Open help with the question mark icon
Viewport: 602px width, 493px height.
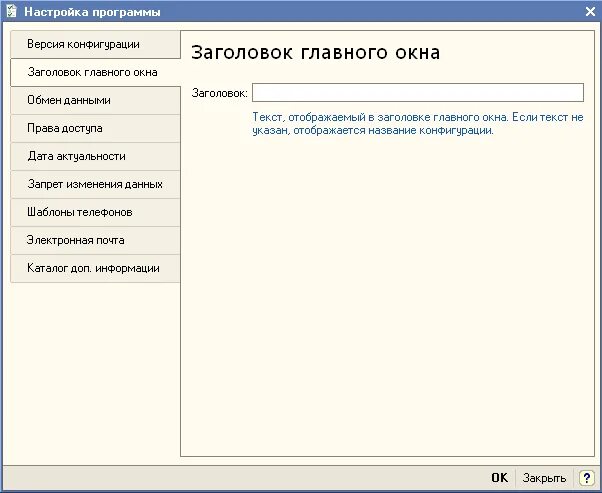point(586,478)
